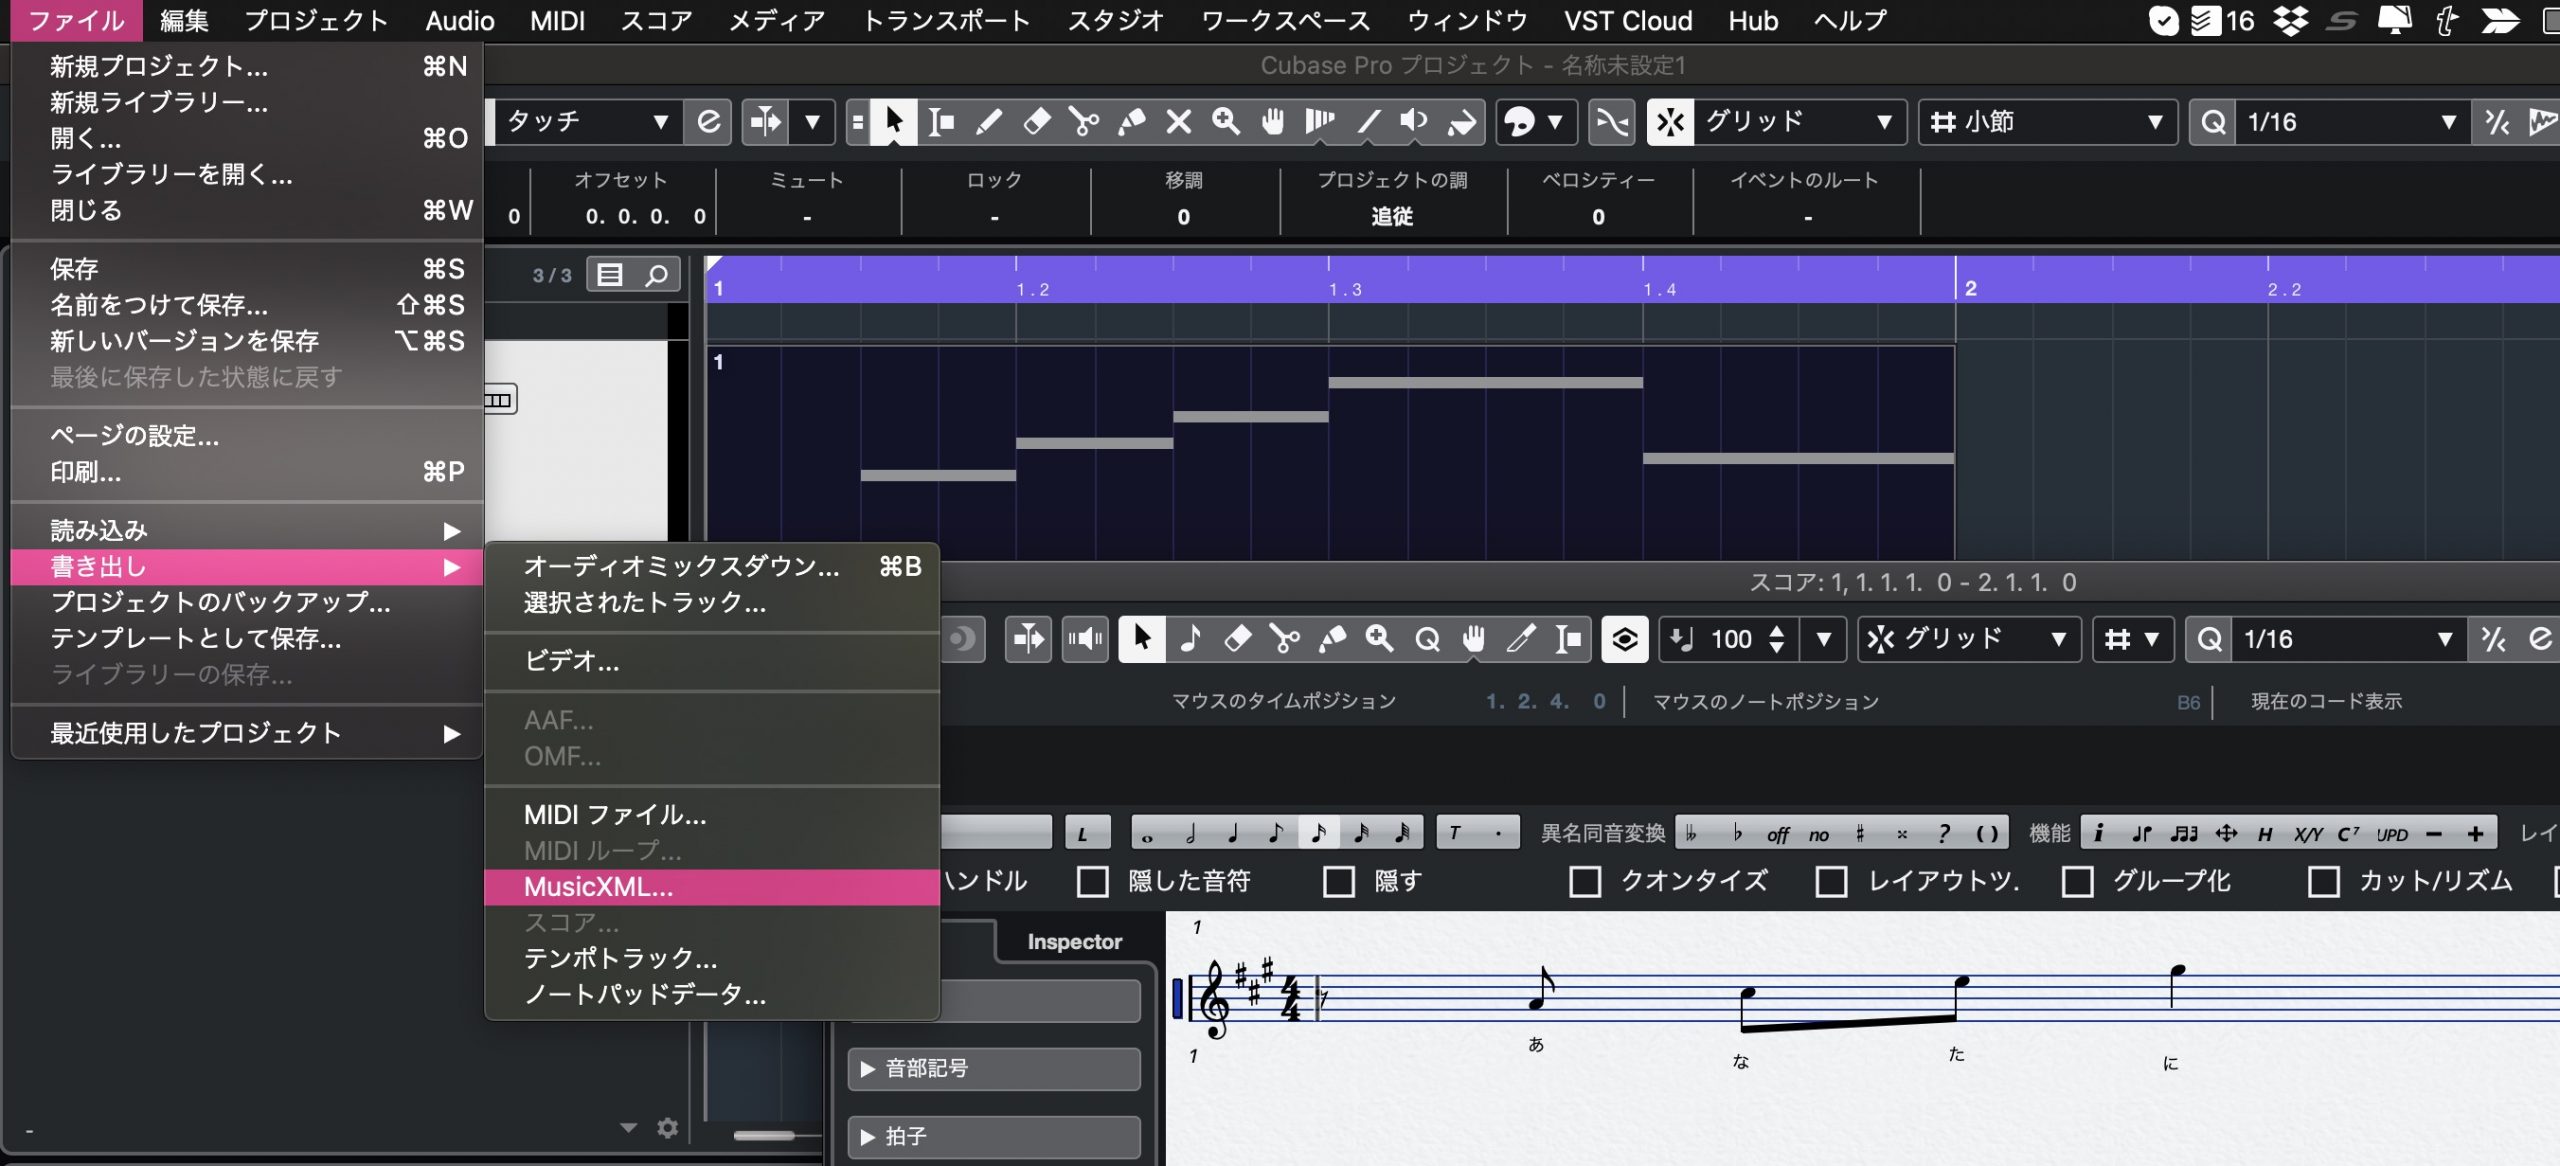2560x1166 pixels.
Task: Click the sharp enharmonic shift button
Action: point(1860,833)
